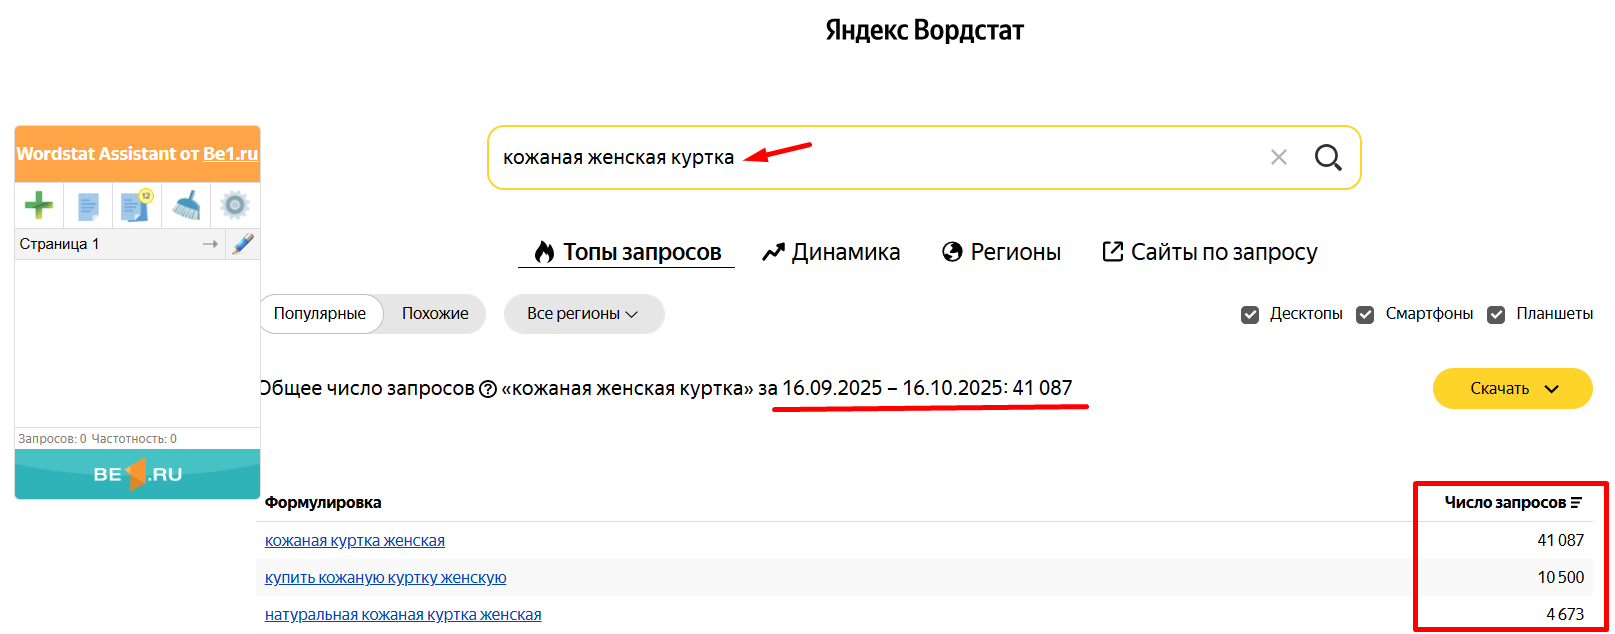Open the Регионы tab
Screen dimensions: 1615x634
[x=1002, y=252]
